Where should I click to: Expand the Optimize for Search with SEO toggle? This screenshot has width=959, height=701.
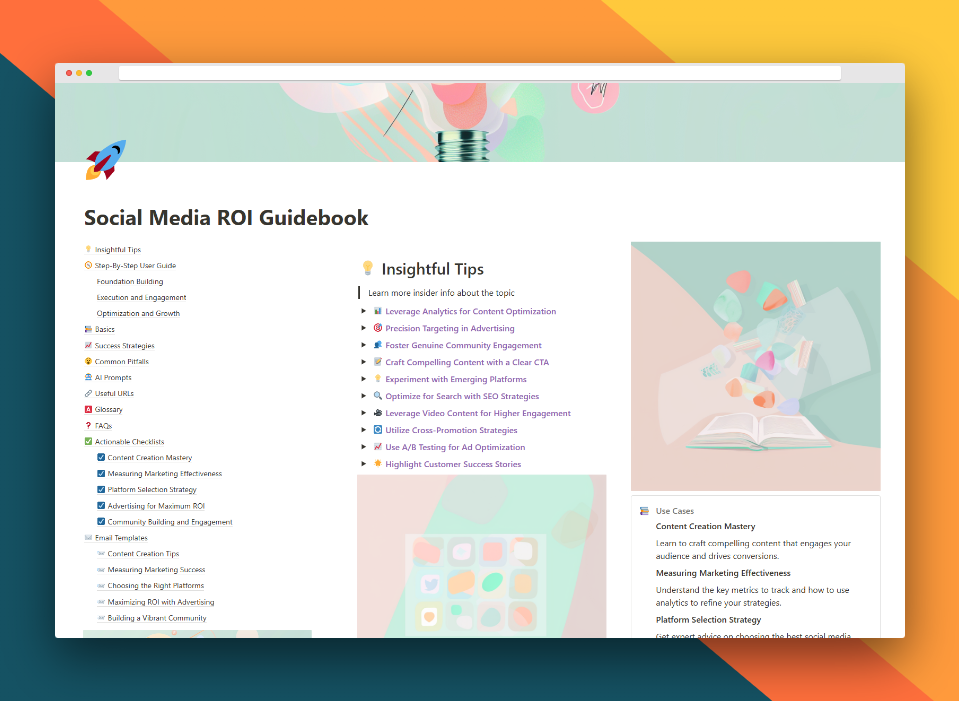click(x=364, y=396)
